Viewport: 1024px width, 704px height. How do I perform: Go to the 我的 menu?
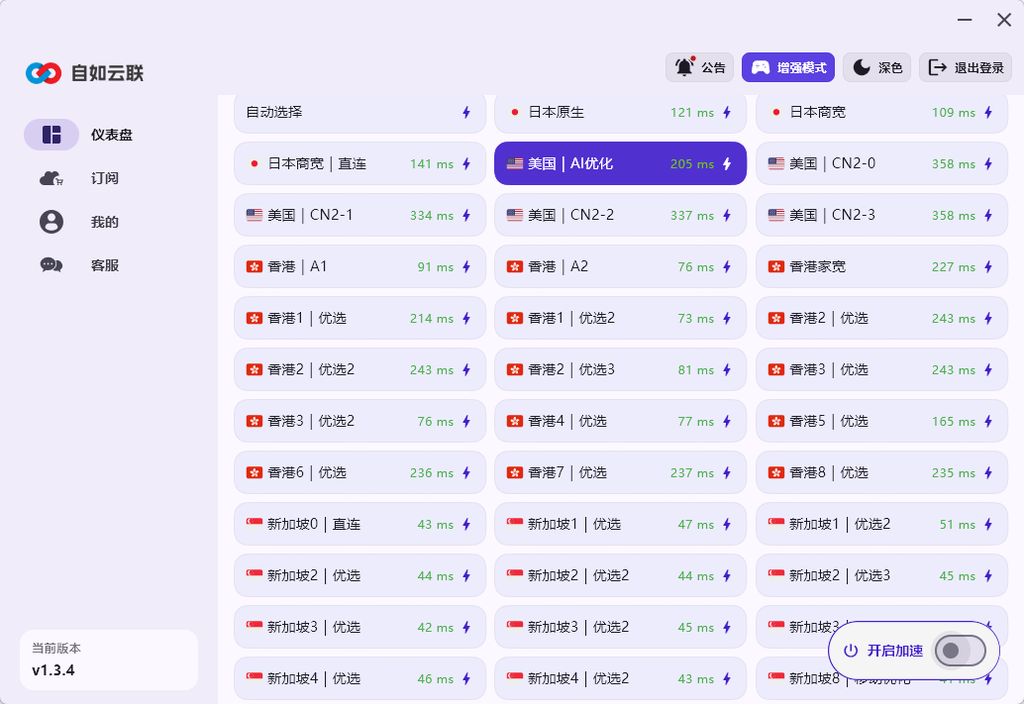pyautogui.click(x=104, y=222)
